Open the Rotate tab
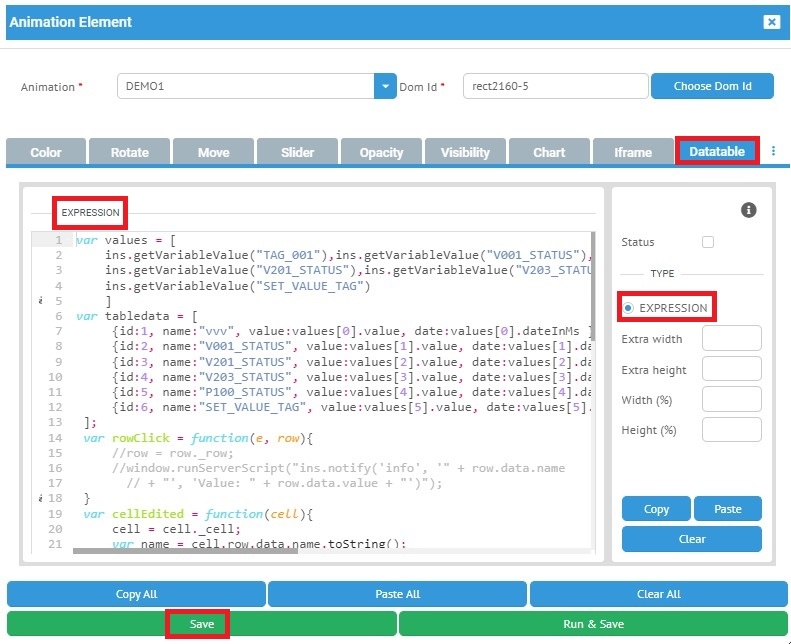791x644 pixels. [x=129, y=152]
